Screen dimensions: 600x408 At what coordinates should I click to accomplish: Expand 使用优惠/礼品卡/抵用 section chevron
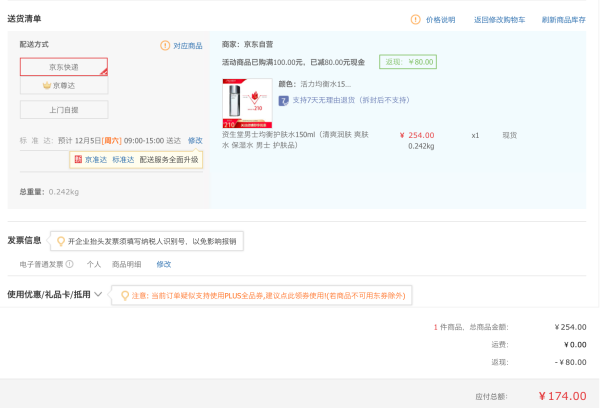(x=98, y=294)
